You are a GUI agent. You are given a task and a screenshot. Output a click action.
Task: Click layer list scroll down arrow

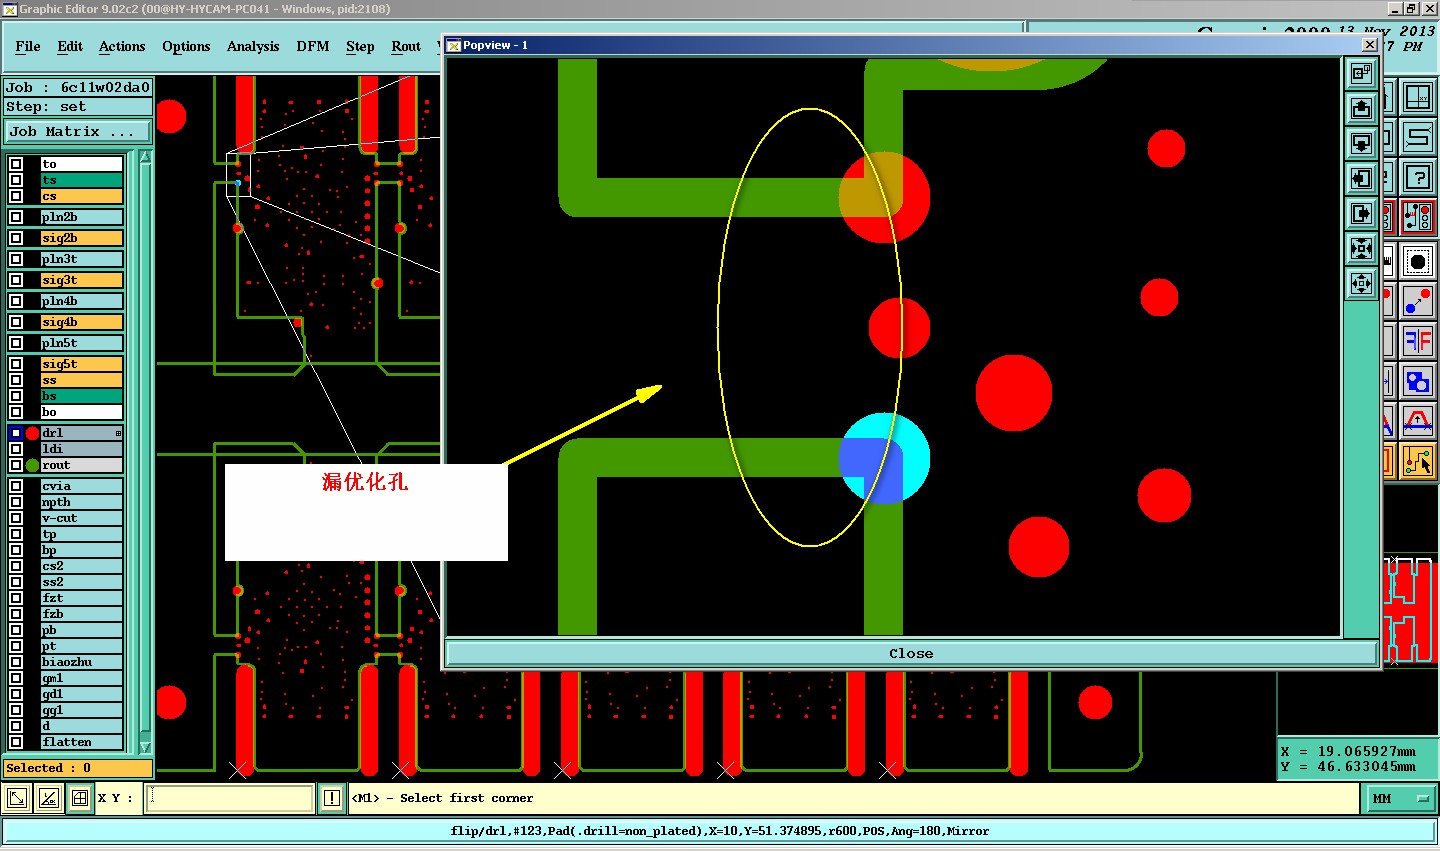tap(145, 747)
